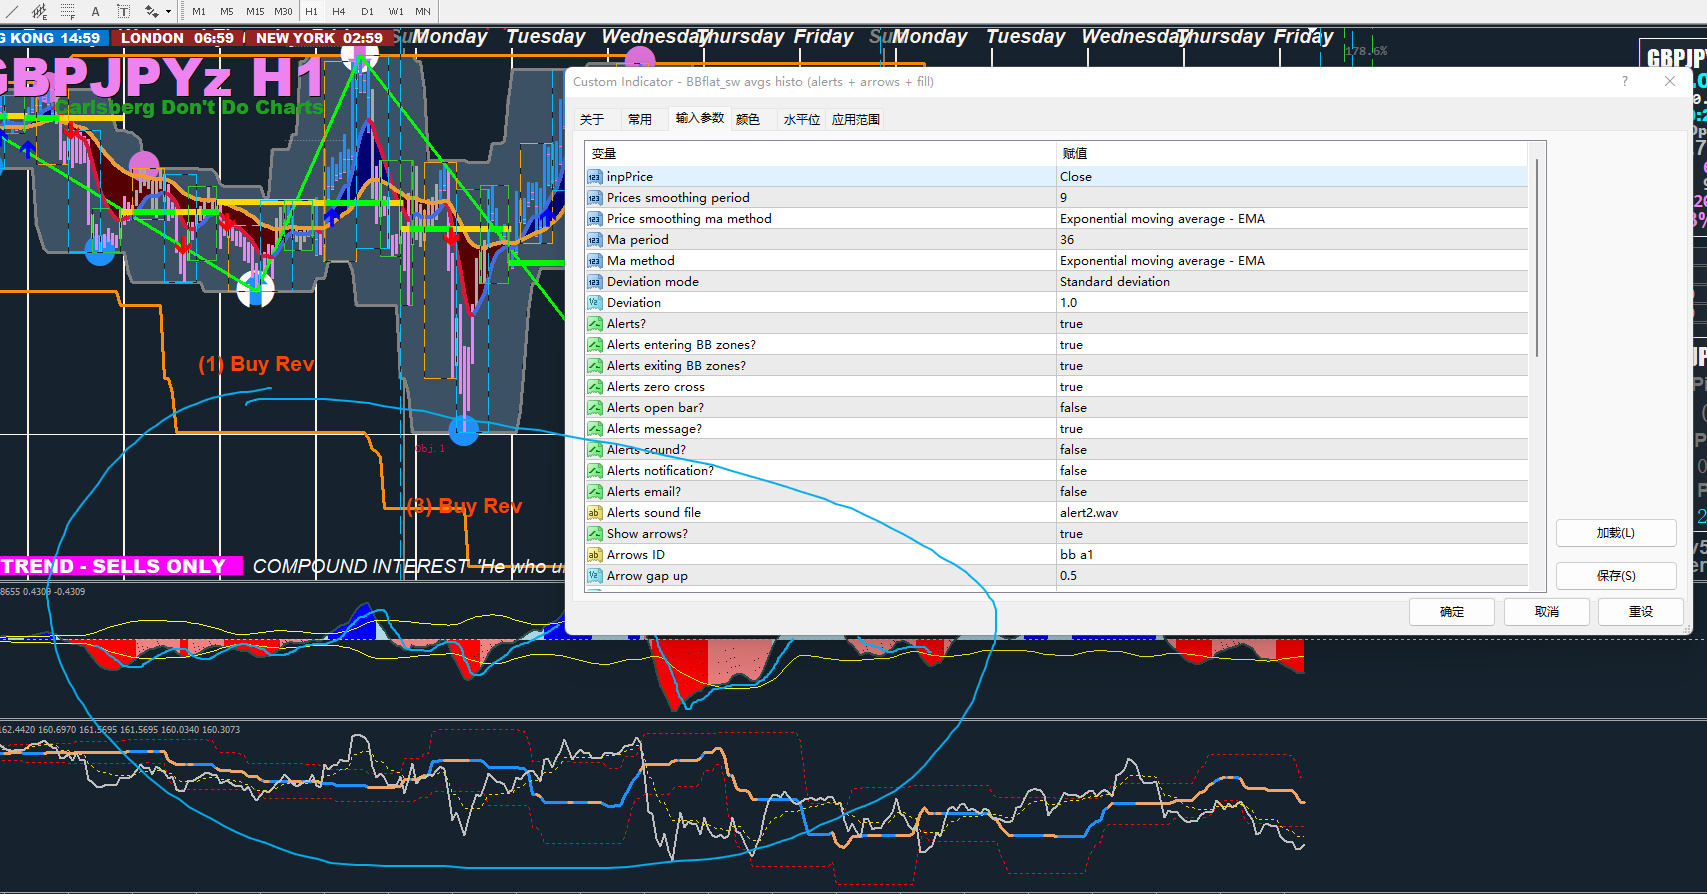Viewport: 1707px width, 894px height.
Task: Select the text tool 'A'
Action: (95, 11)
